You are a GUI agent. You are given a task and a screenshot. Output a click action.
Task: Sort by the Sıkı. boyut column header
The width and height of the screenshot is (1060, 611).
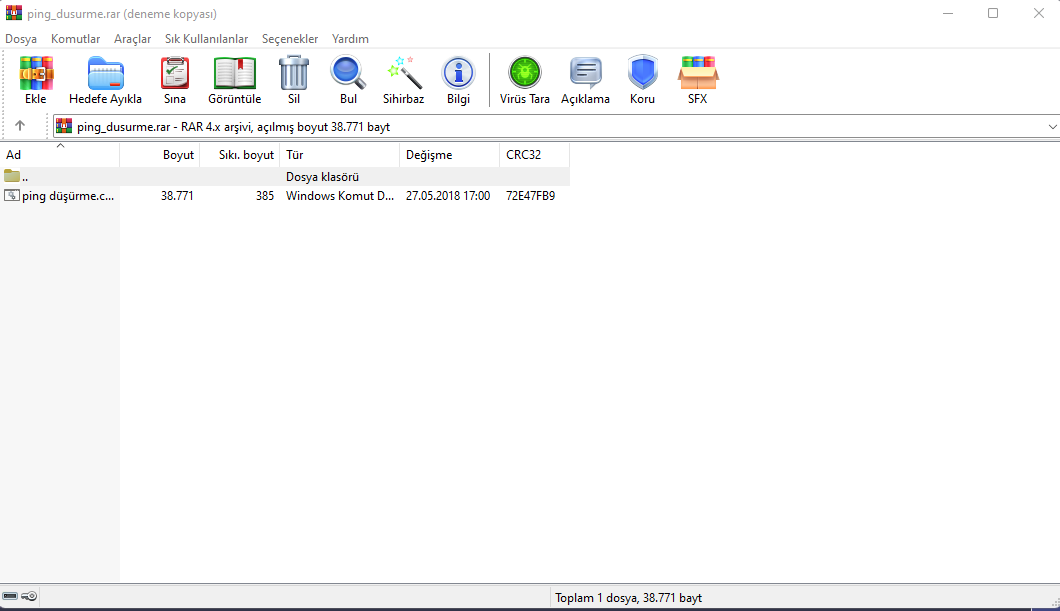(x=240, y=155)
